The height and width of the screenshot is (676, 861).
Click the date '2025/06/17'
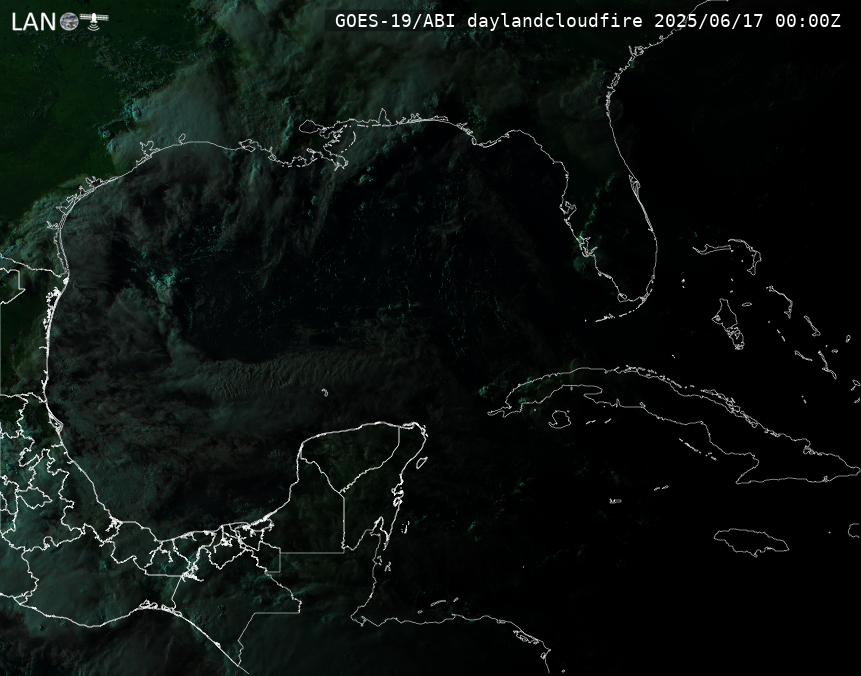tap(709, 21)
